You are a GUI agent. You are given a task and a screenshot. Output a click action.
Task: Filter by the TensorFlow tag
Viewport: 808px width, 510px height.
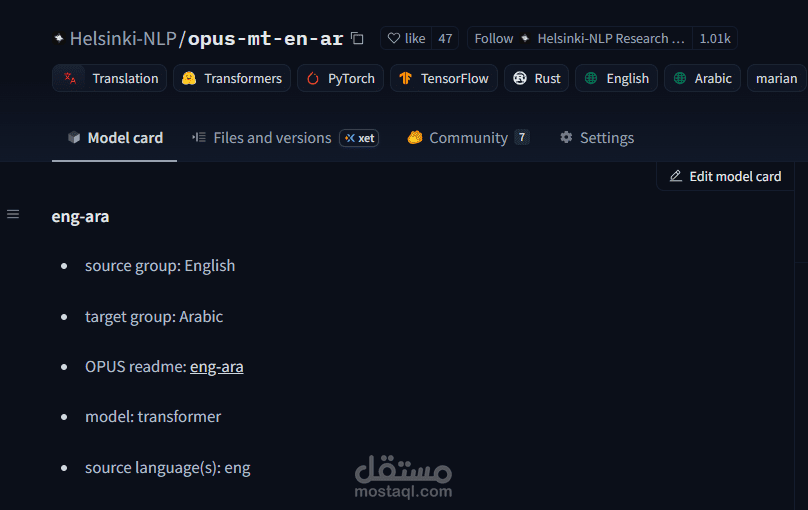(444, 78)
